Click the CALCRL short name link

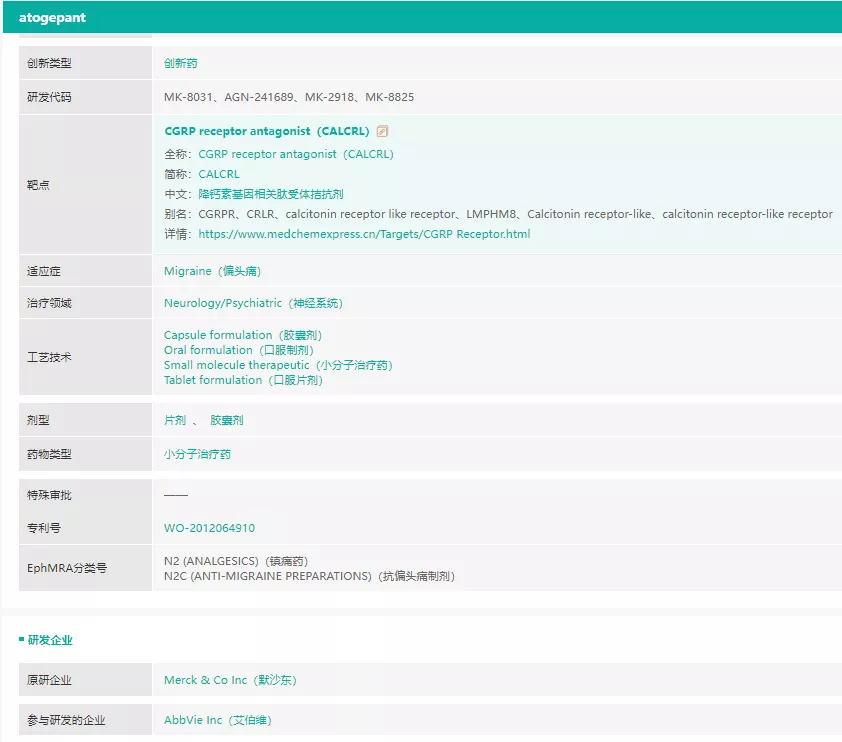pos(219,174)
